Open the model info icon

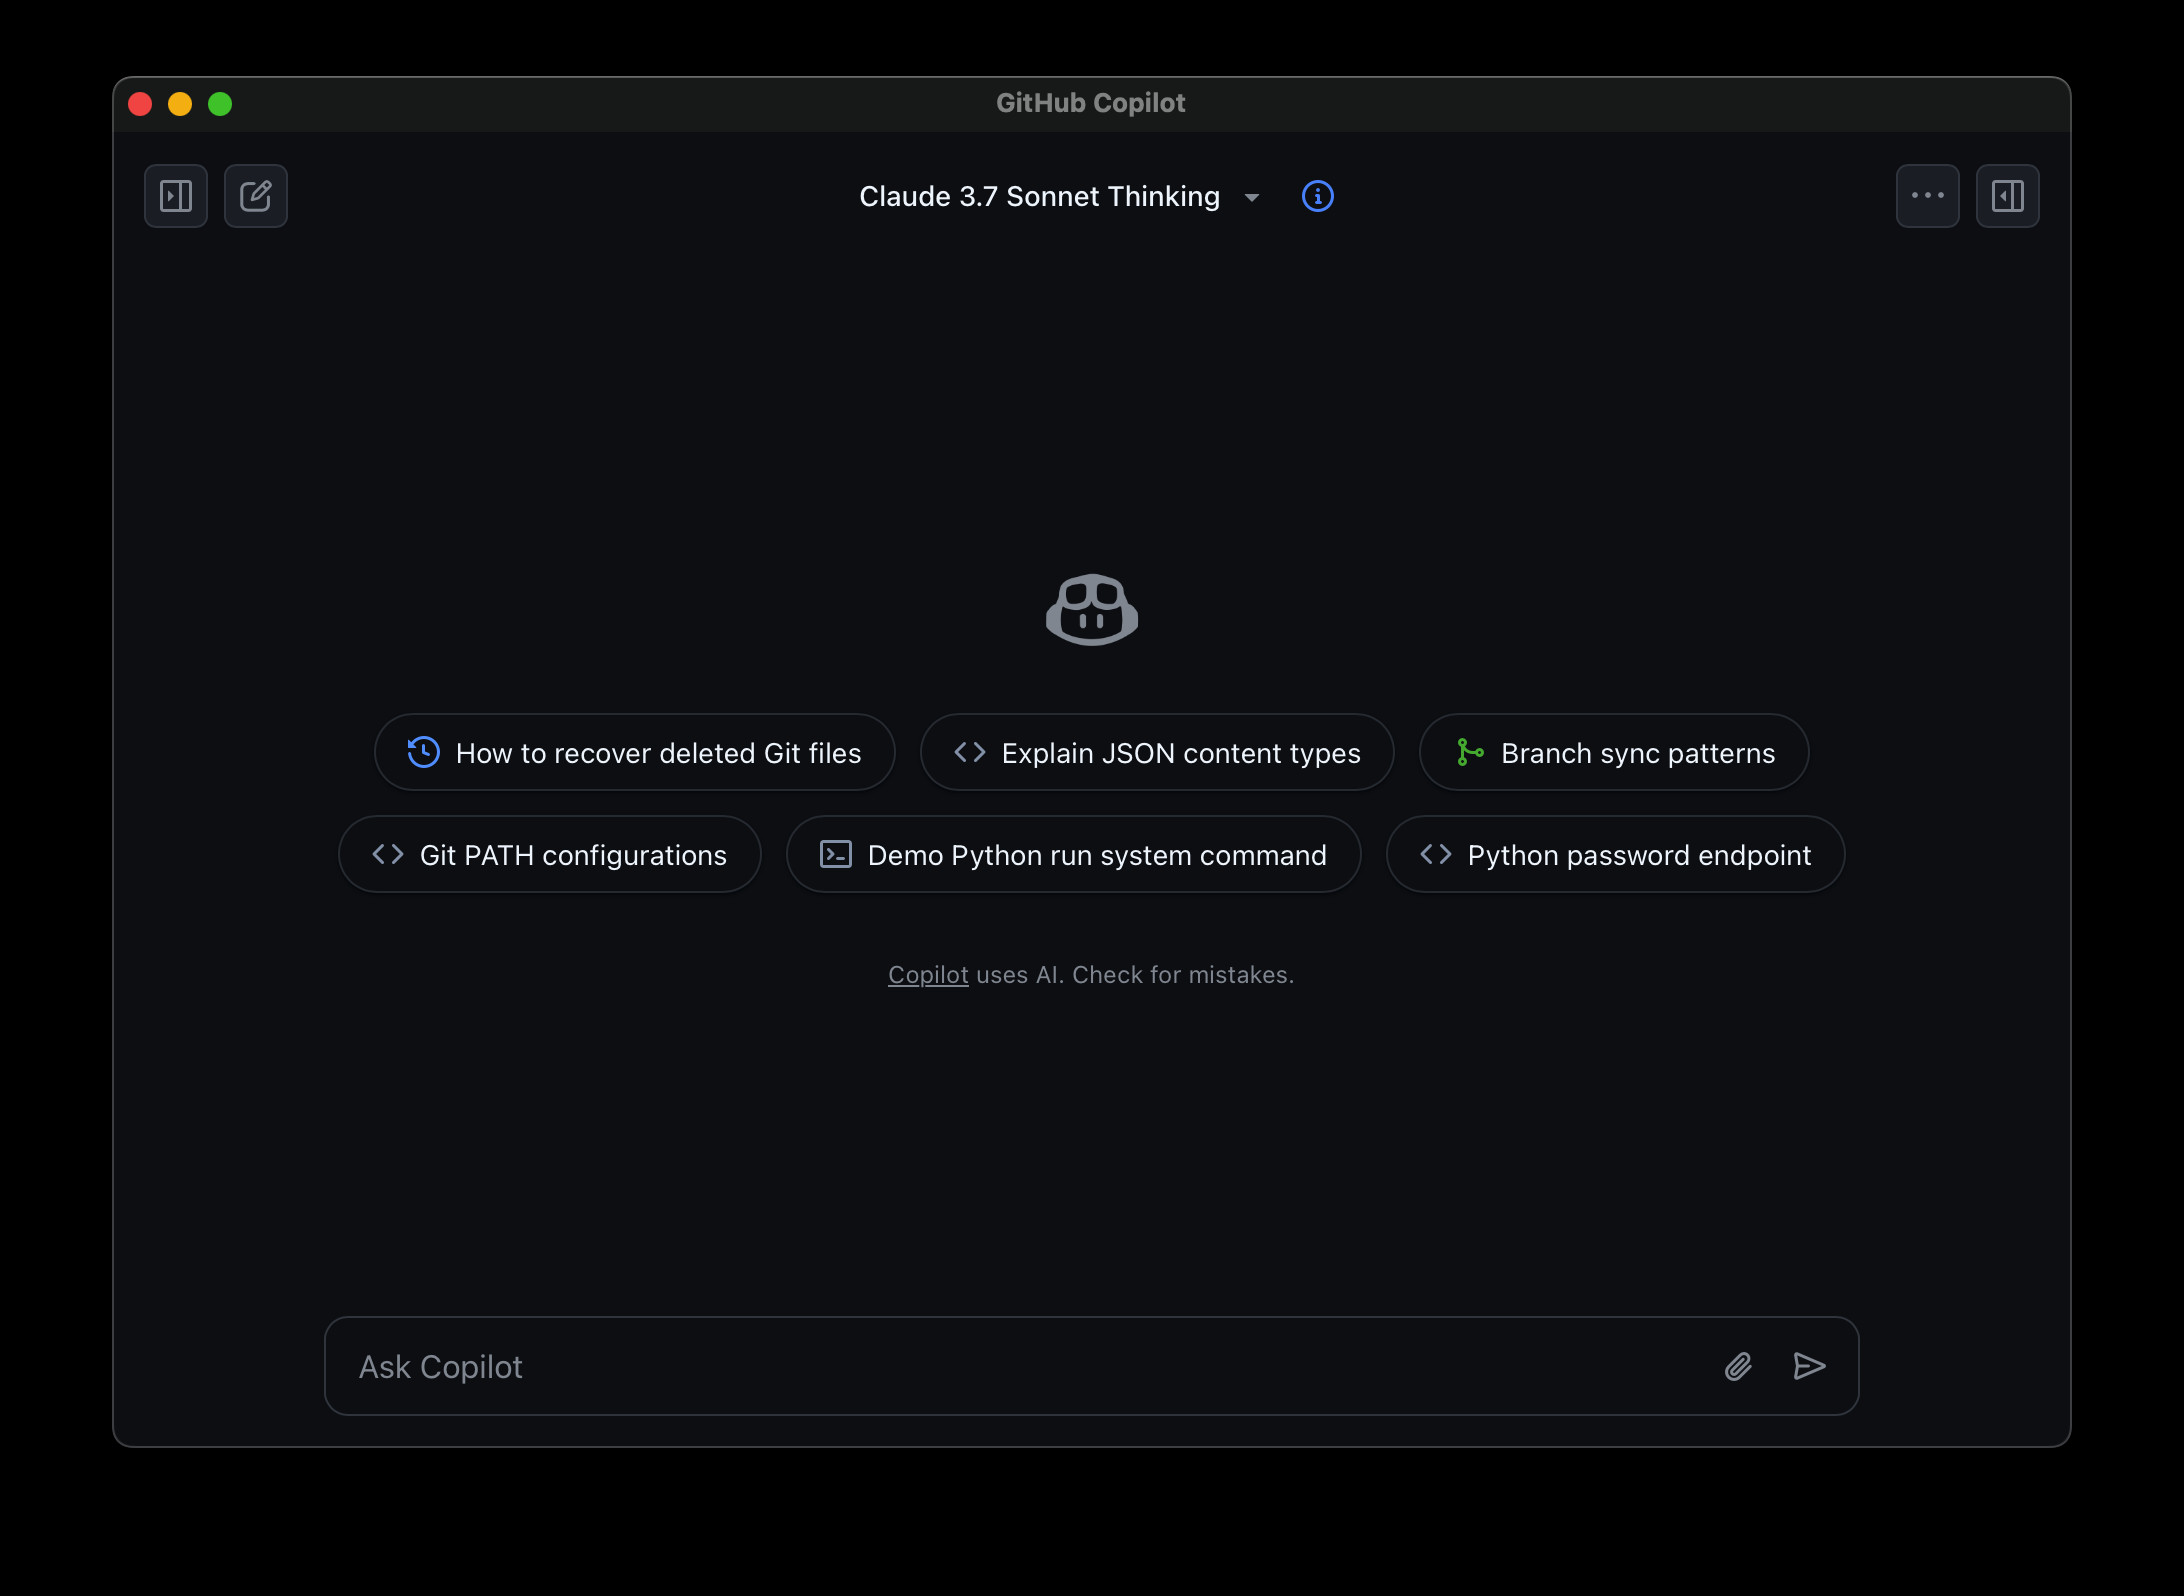(x=1317, y=196)
